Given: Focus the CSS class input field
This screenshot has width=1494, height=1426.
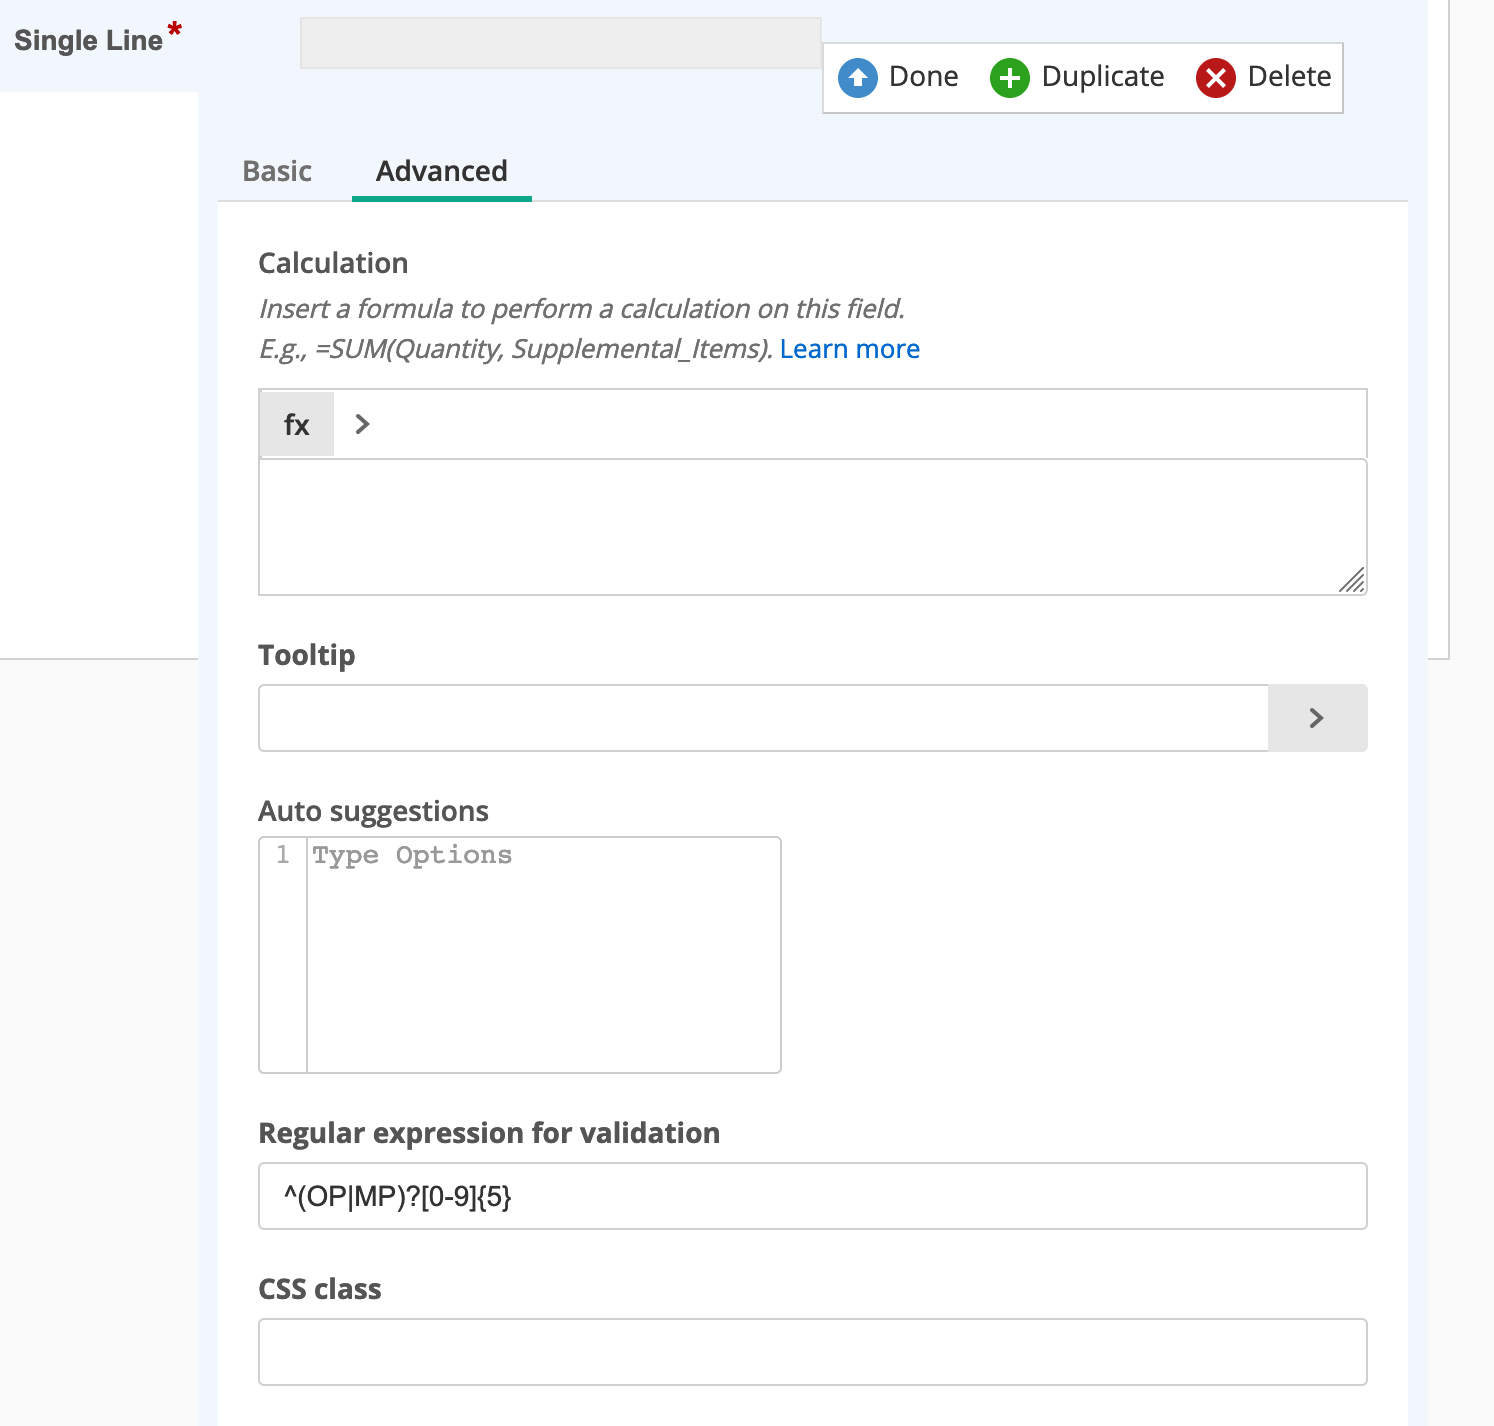Looking at the screenshot, I should [x=812, y=1352].
